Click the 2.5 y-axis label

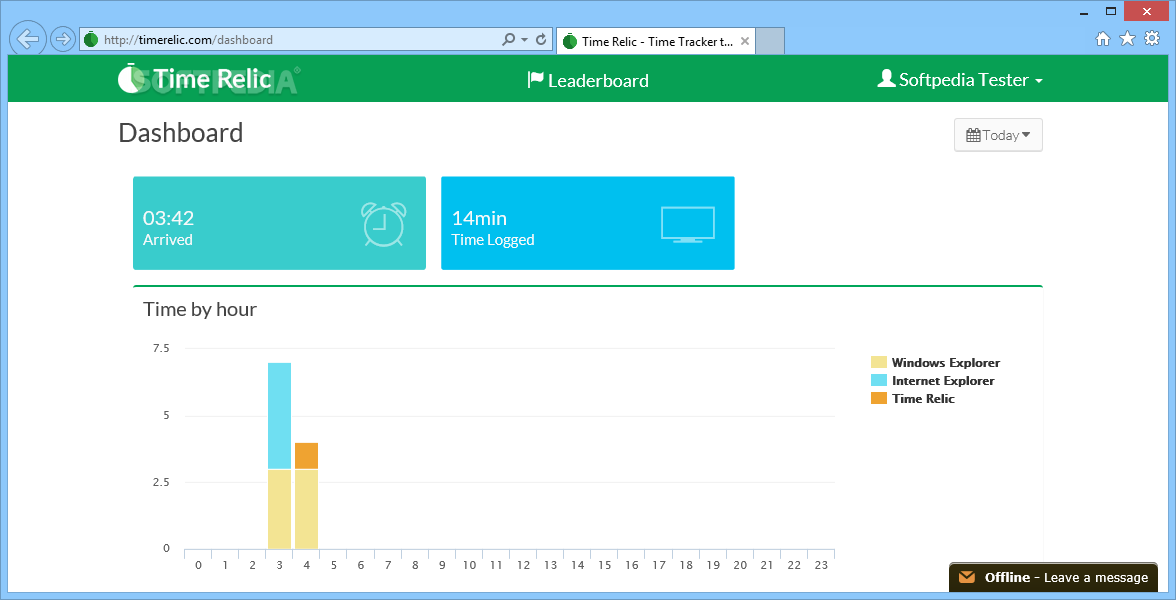click(161, 482)
